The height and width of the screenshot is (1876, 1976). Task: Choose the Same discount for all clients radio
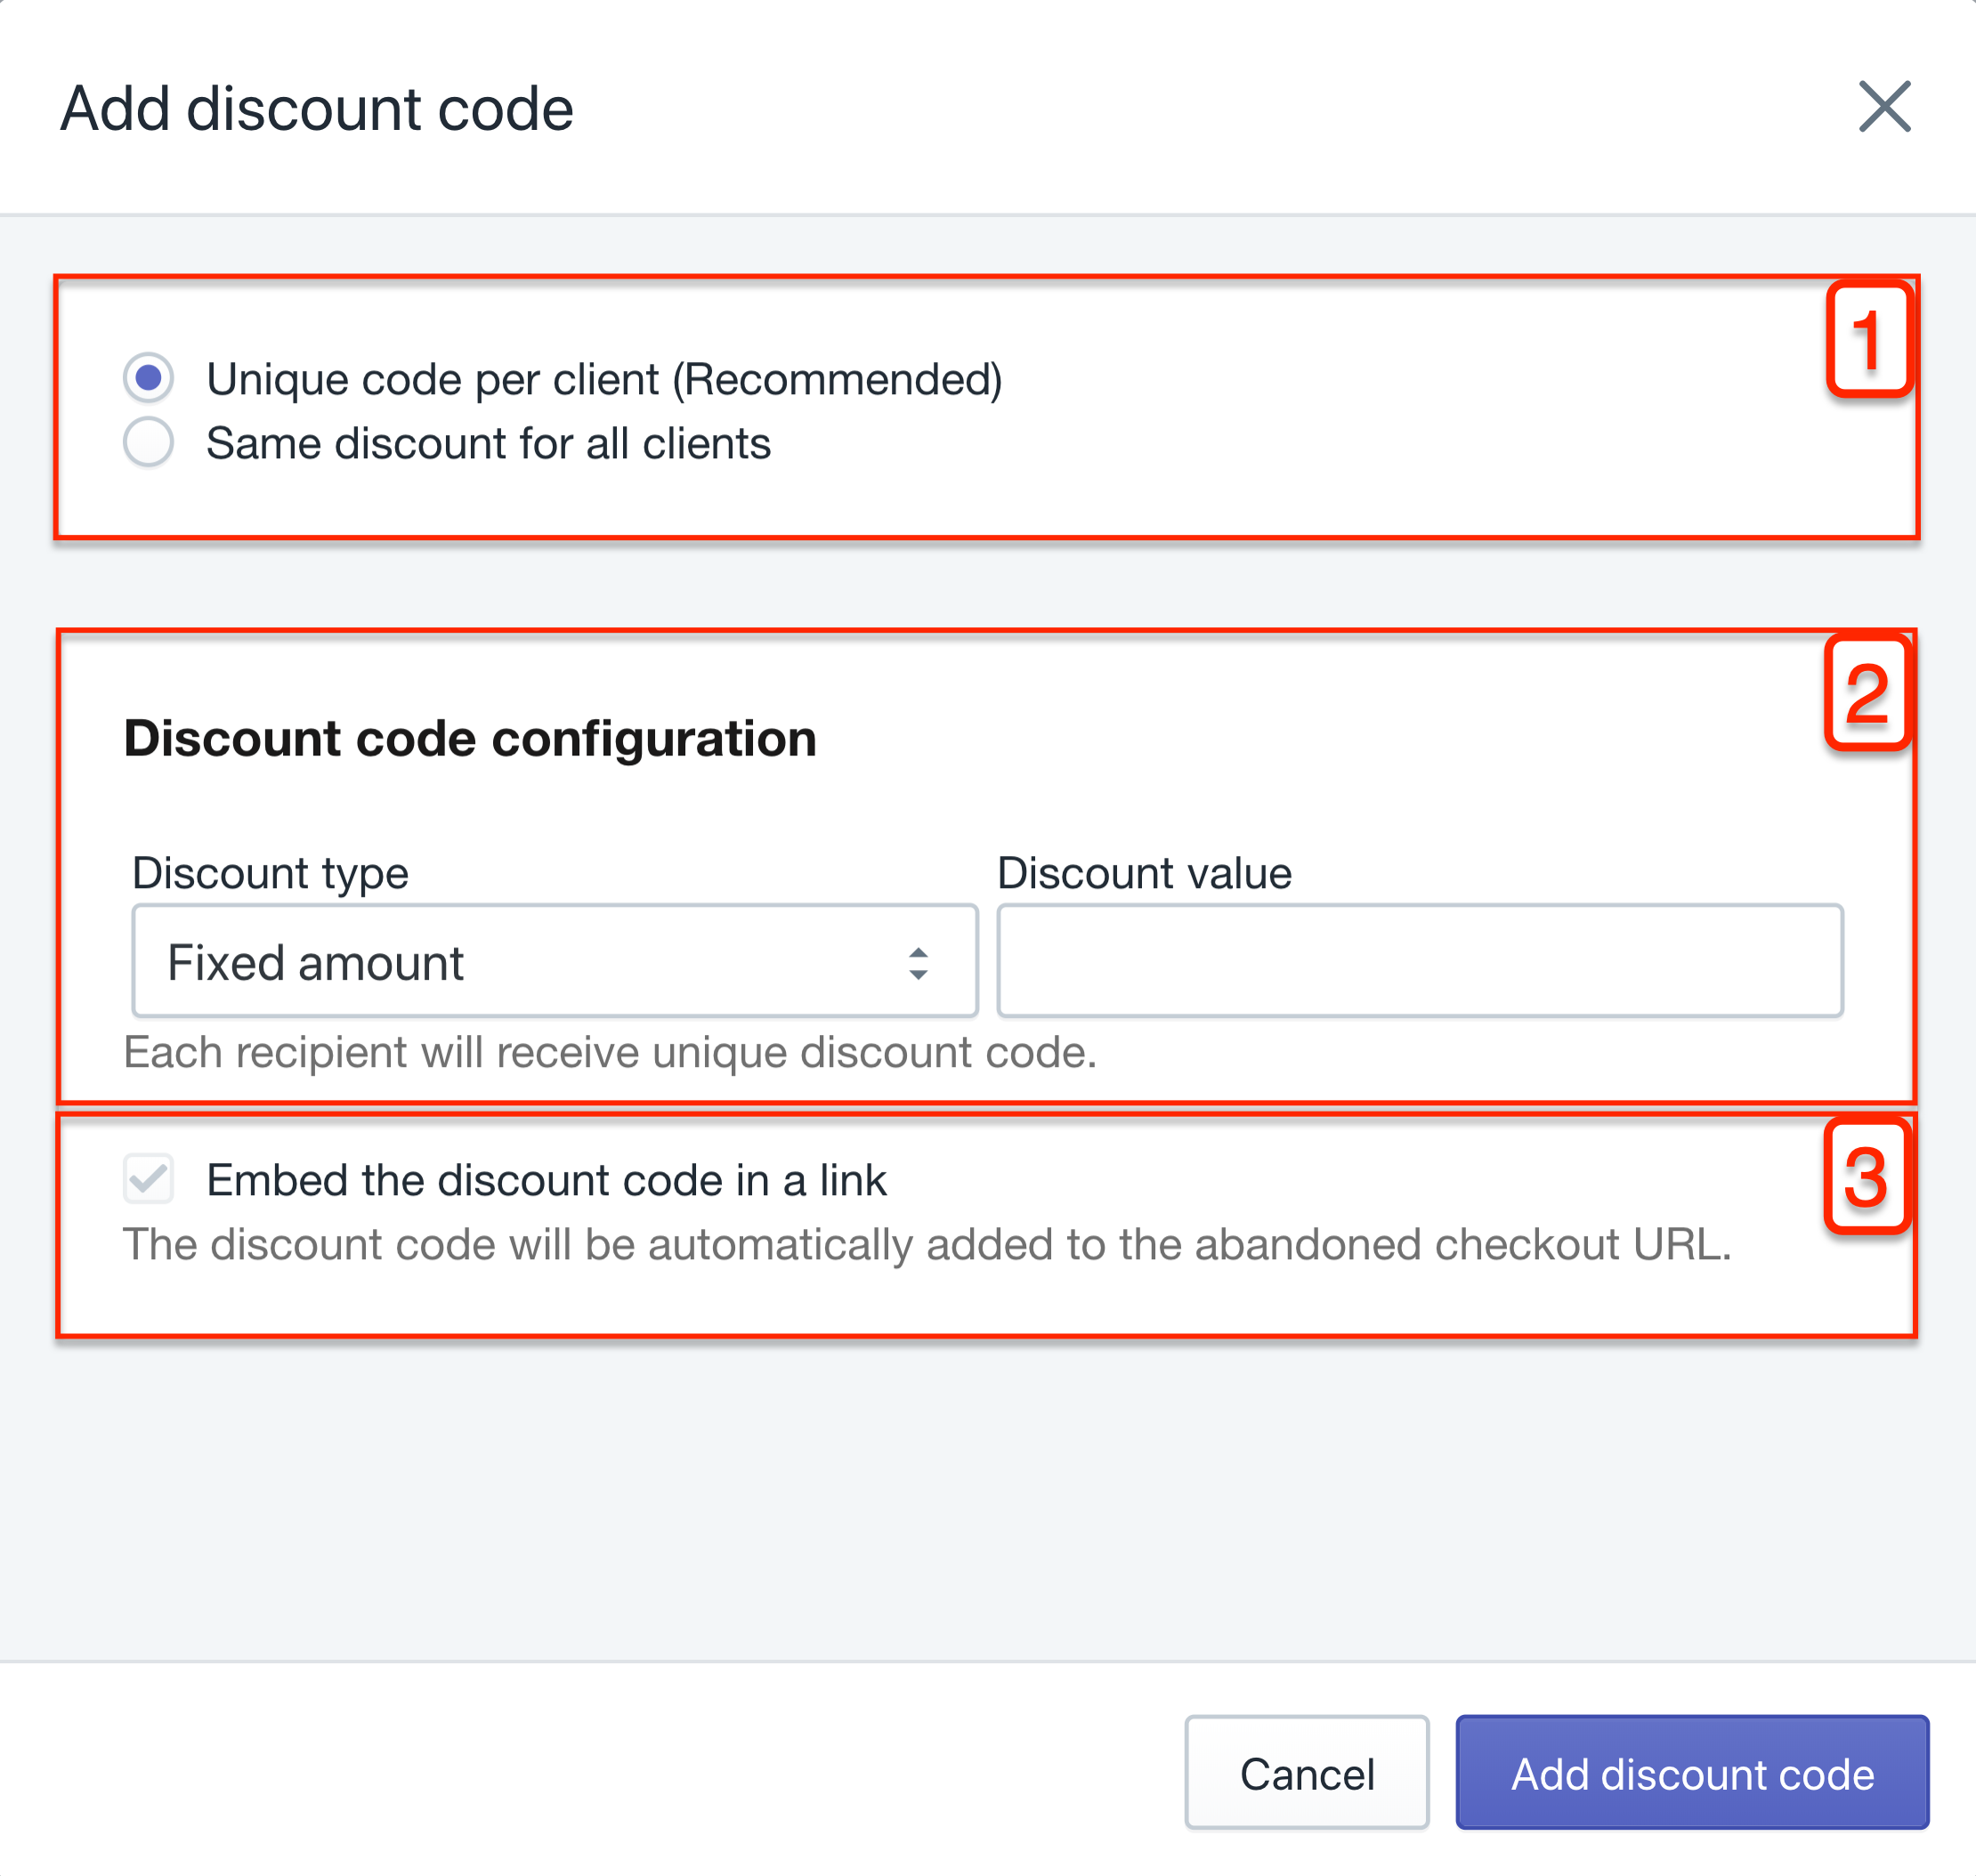[x=148, y=442]
